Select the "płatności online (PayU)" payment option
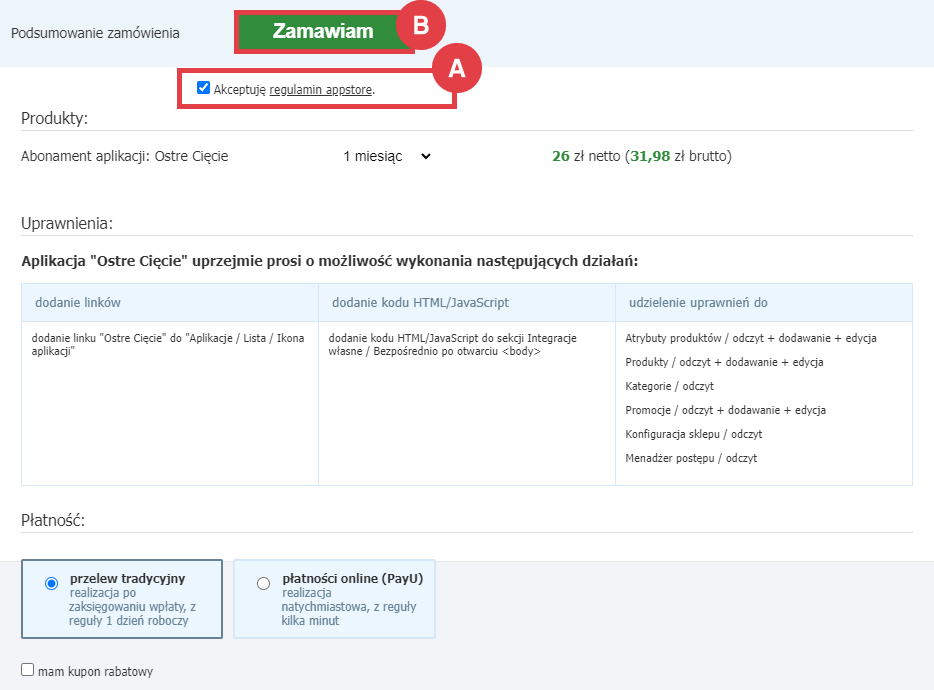The image size is (934, 690). pos(263,583)
